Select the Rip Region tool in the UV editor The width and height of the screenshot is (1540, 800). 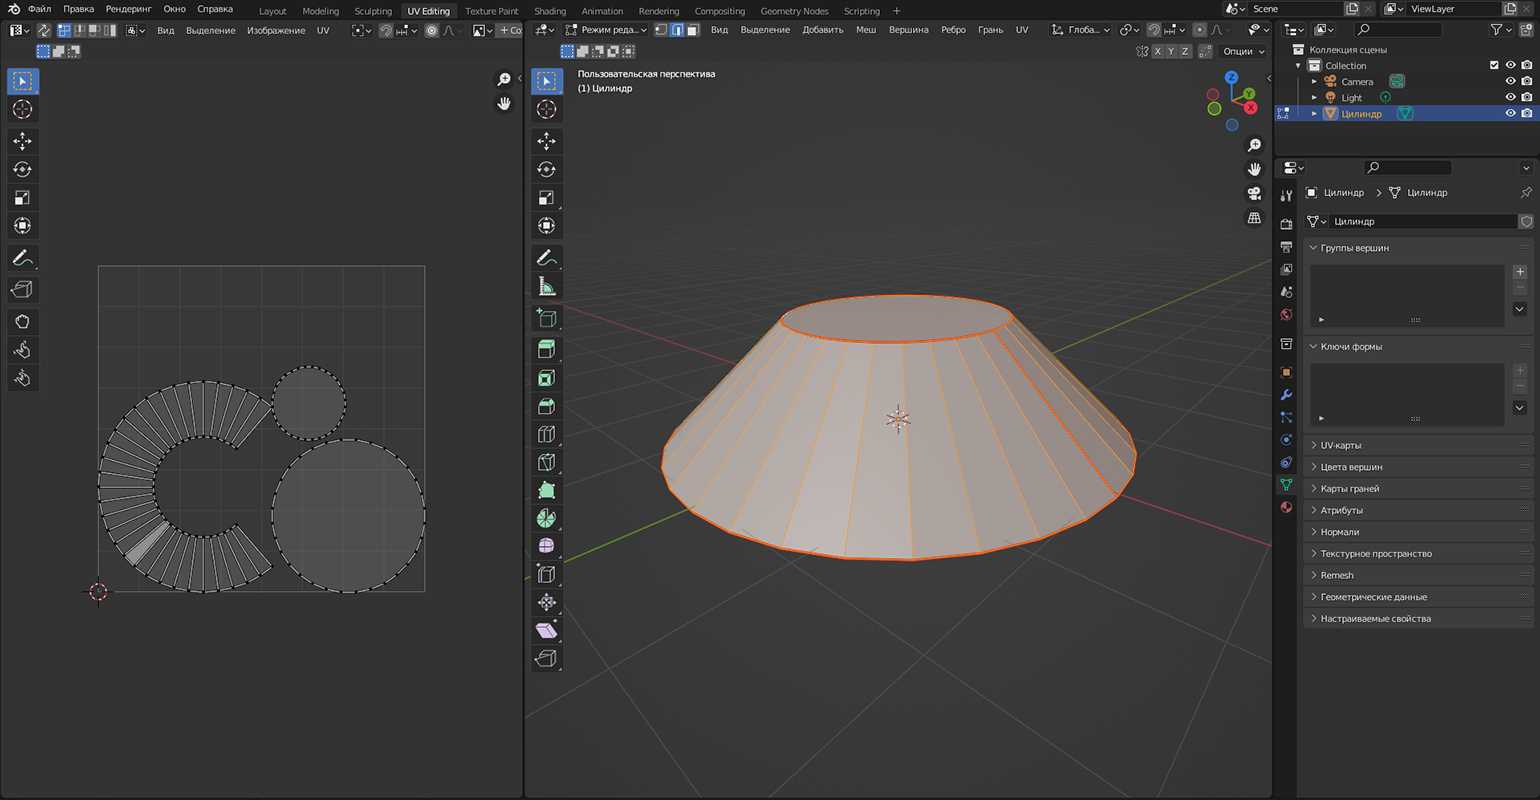(22, 289)
